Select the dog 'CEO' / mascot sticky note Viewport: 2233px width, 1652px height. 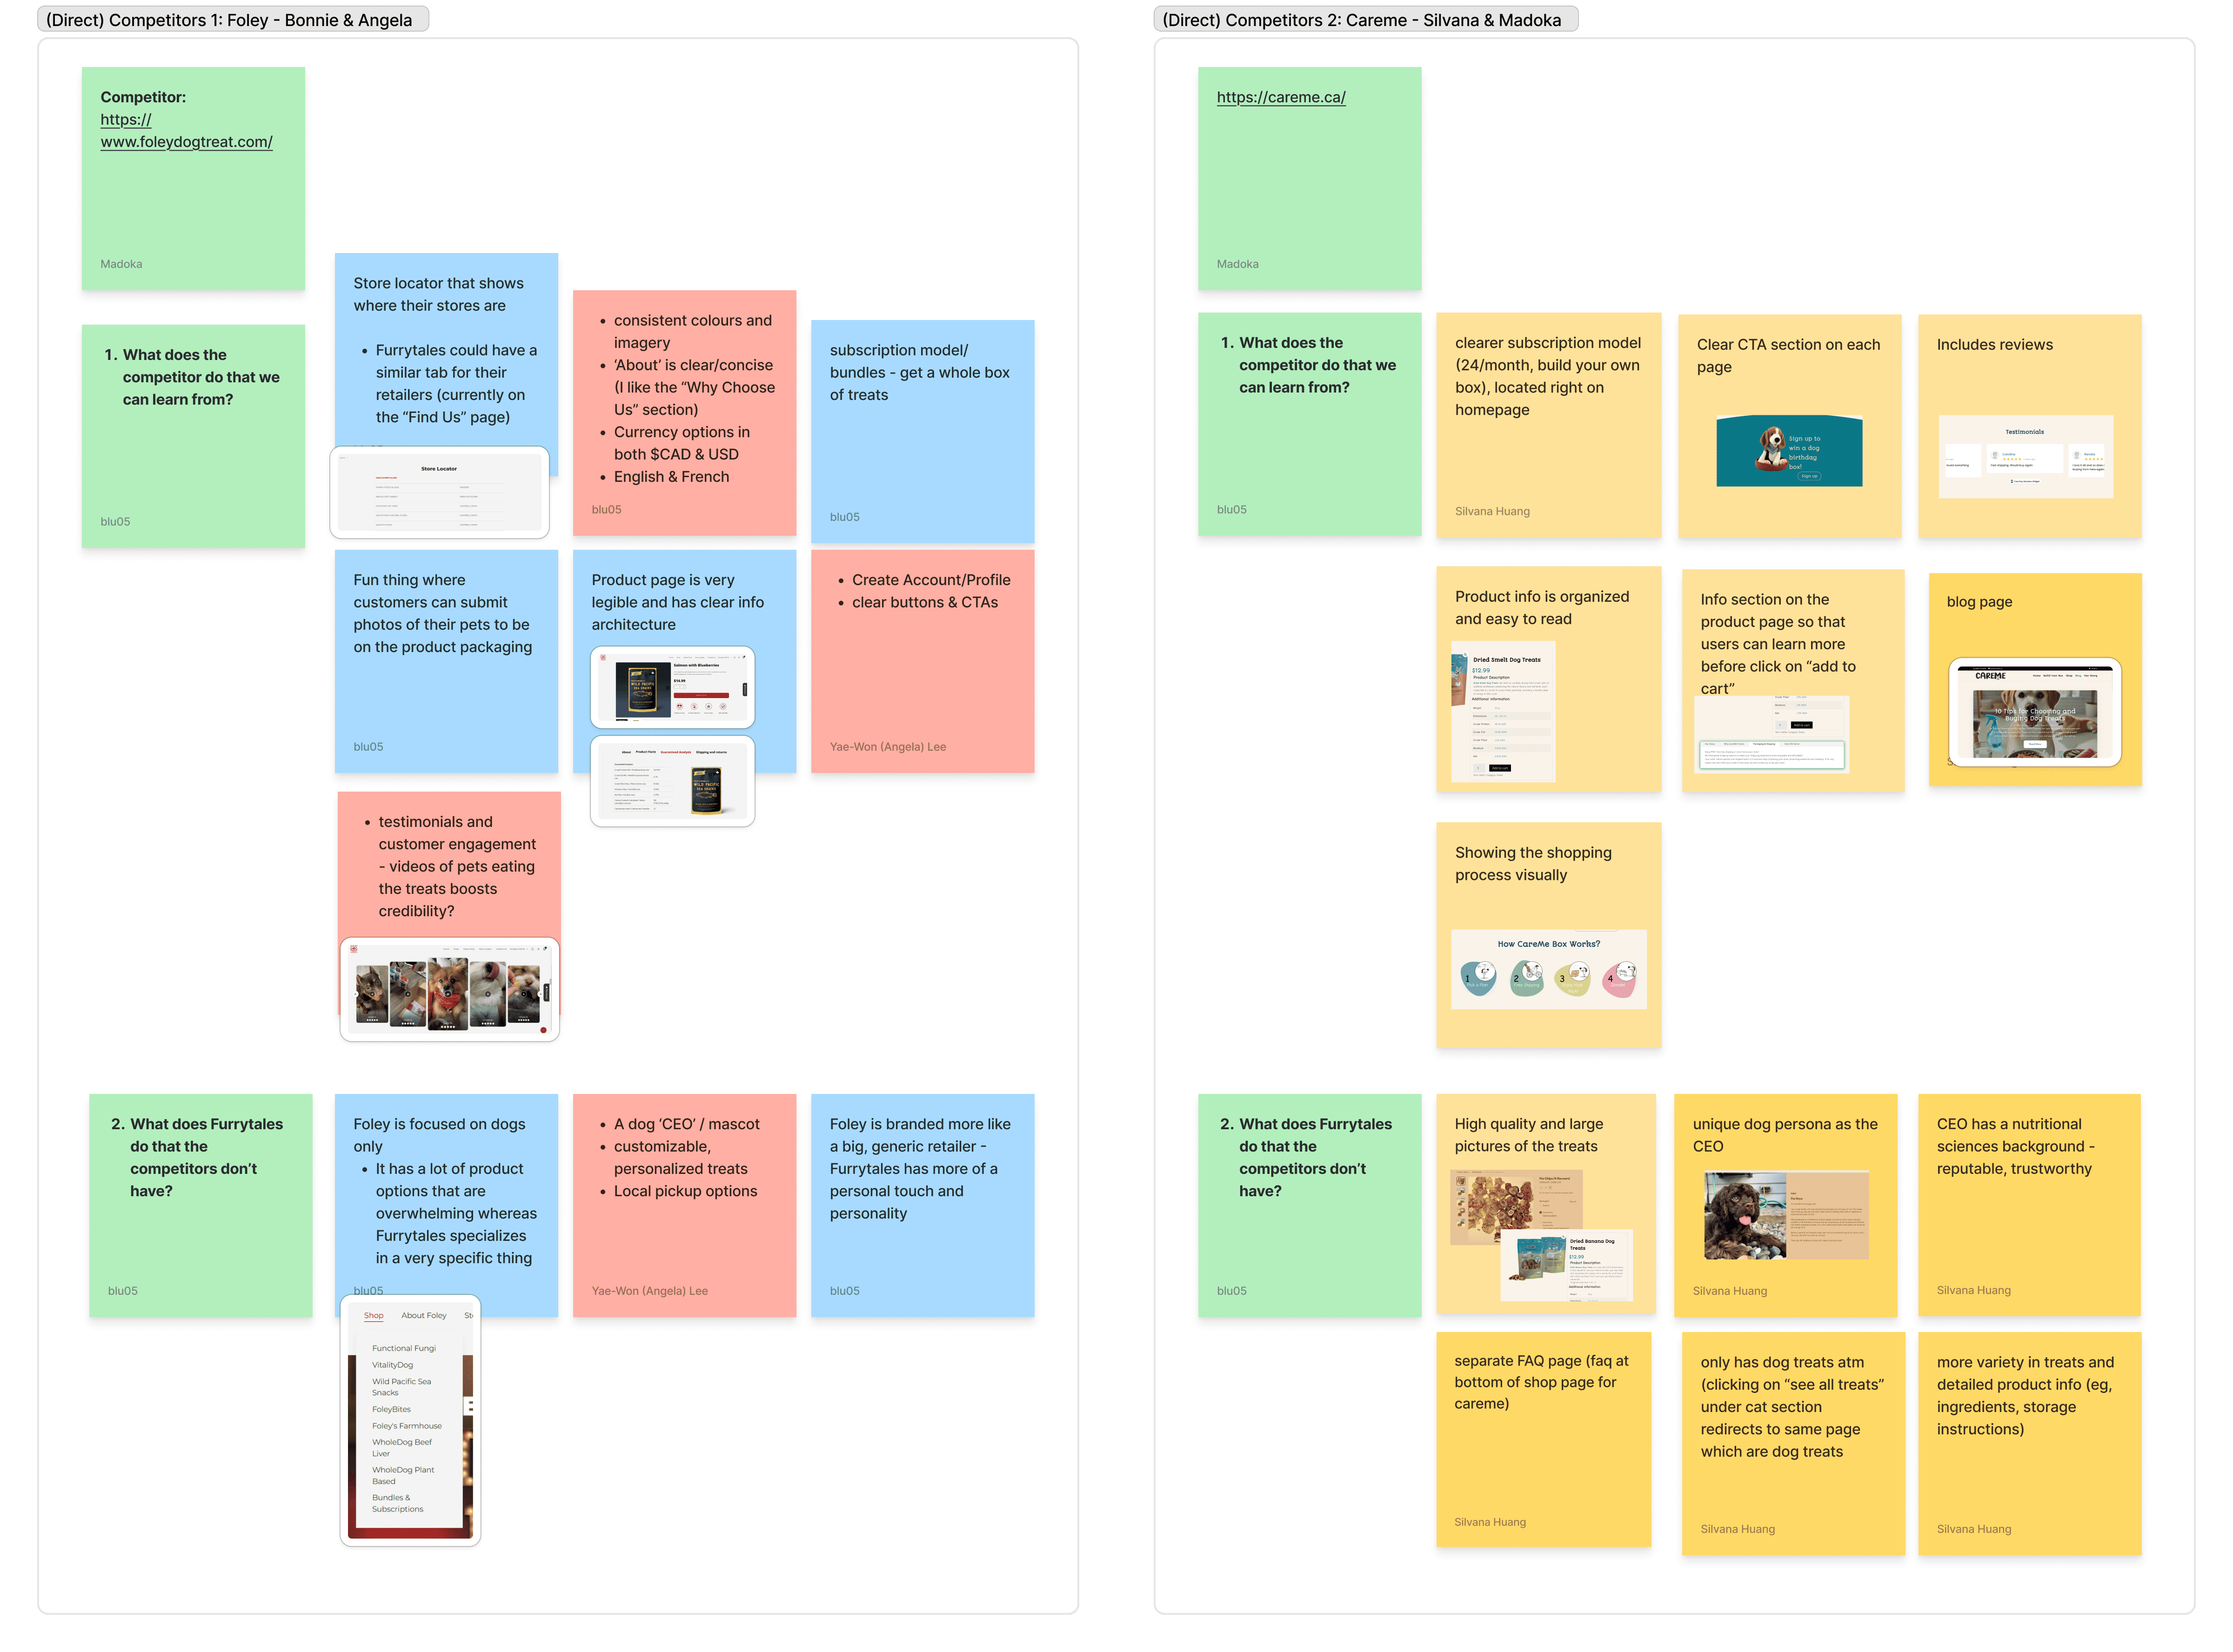(684, 1205)
